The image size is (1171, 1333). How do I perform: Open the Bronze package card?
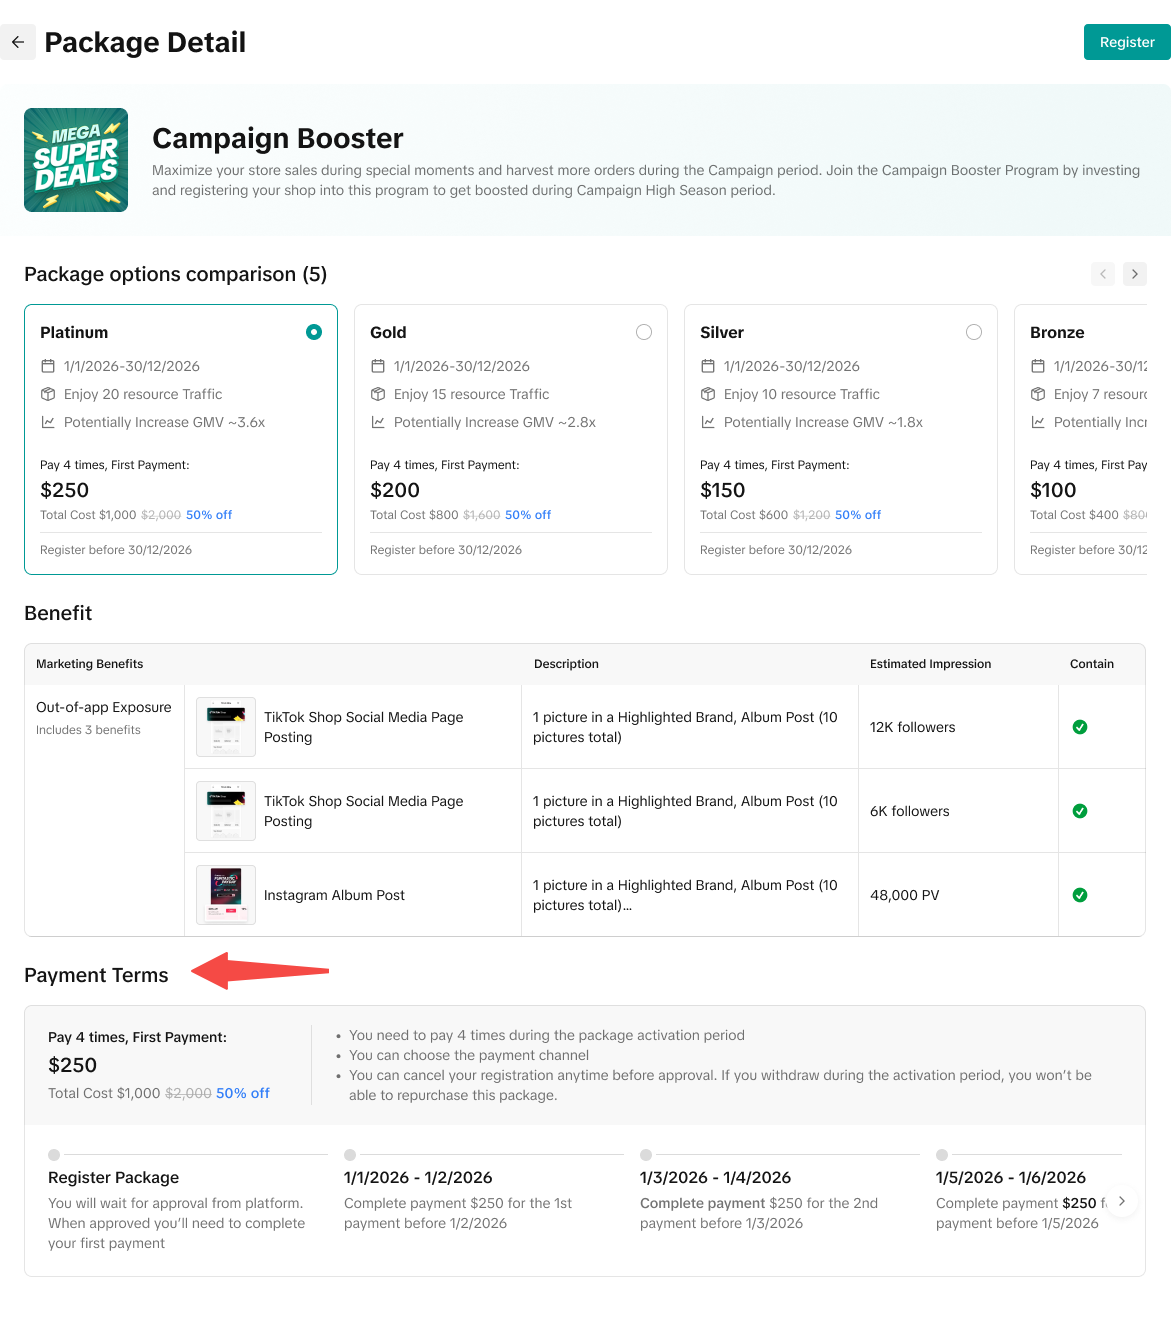point(1080,438)
